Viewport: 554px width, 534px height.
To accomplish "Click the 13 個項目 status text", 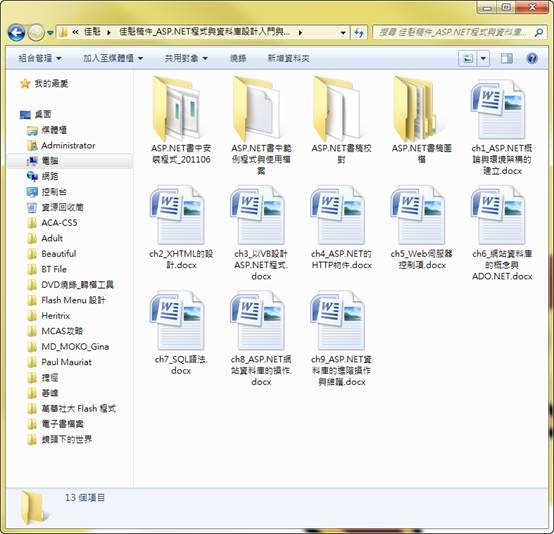I will point(85,498).
